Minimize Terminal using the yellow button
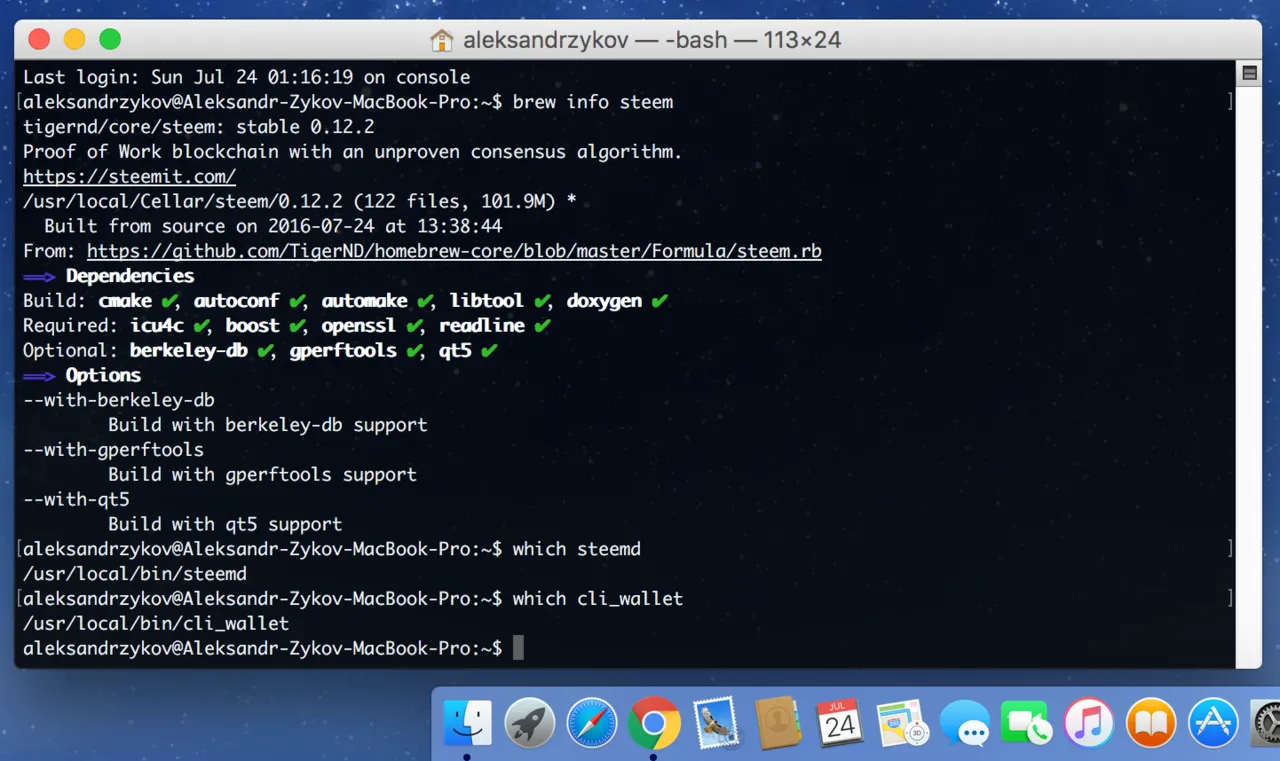1280x761 pixels. click(x=74, y=40)
